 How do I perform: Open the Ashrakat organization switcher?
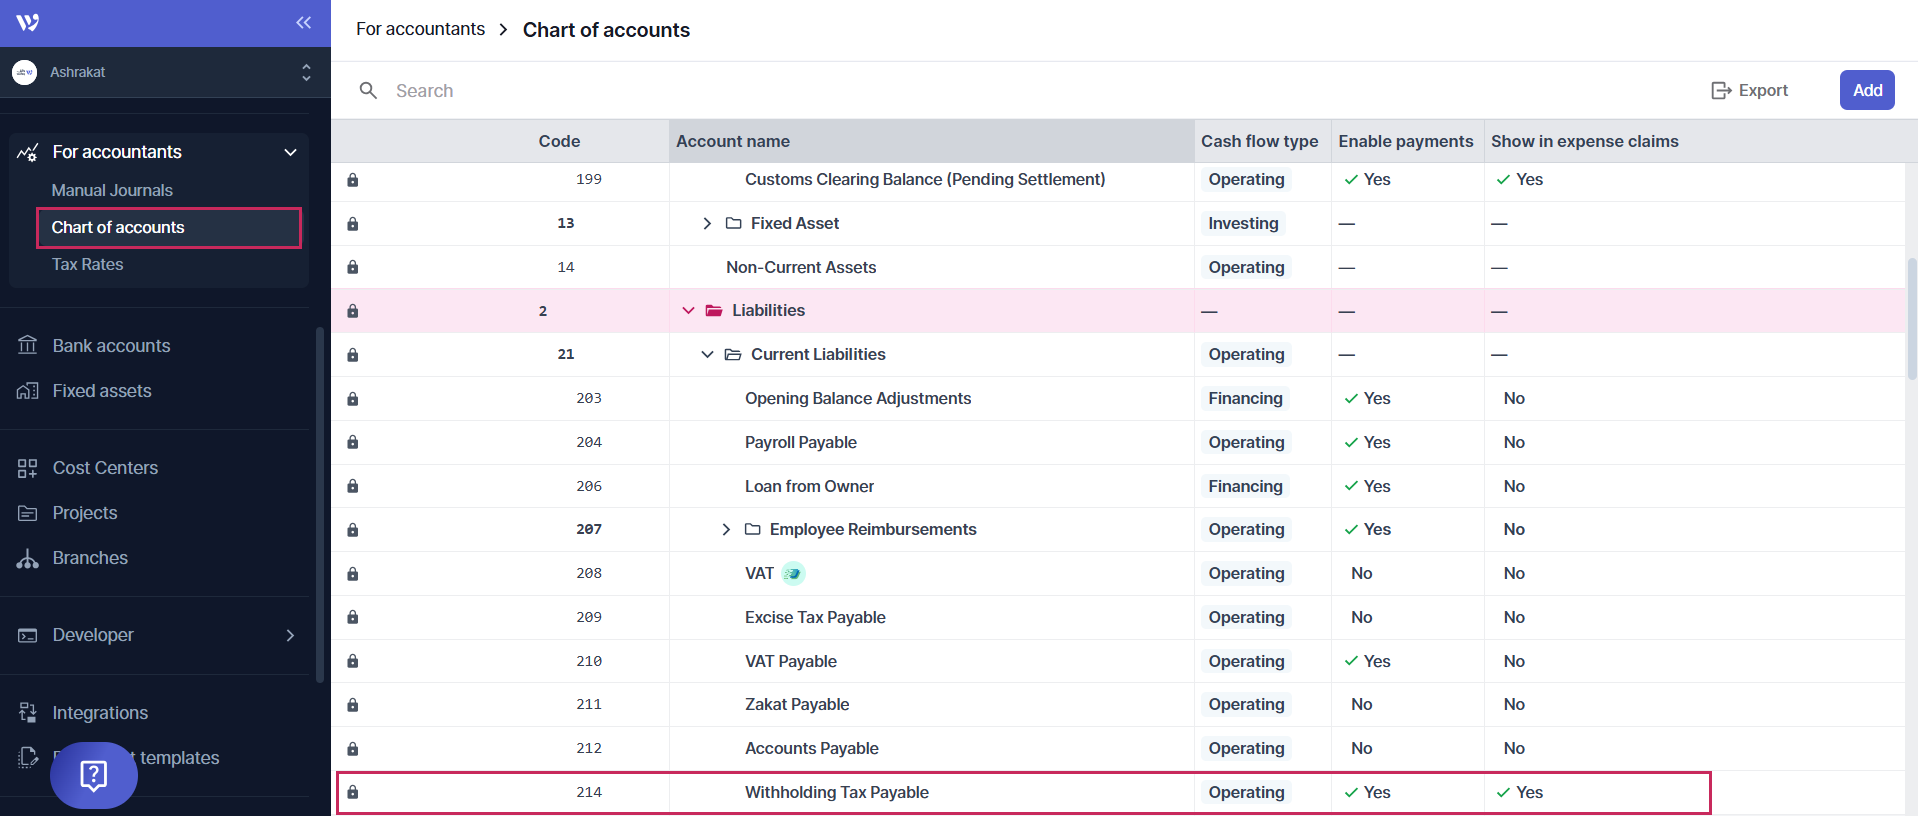coord(165,72)
